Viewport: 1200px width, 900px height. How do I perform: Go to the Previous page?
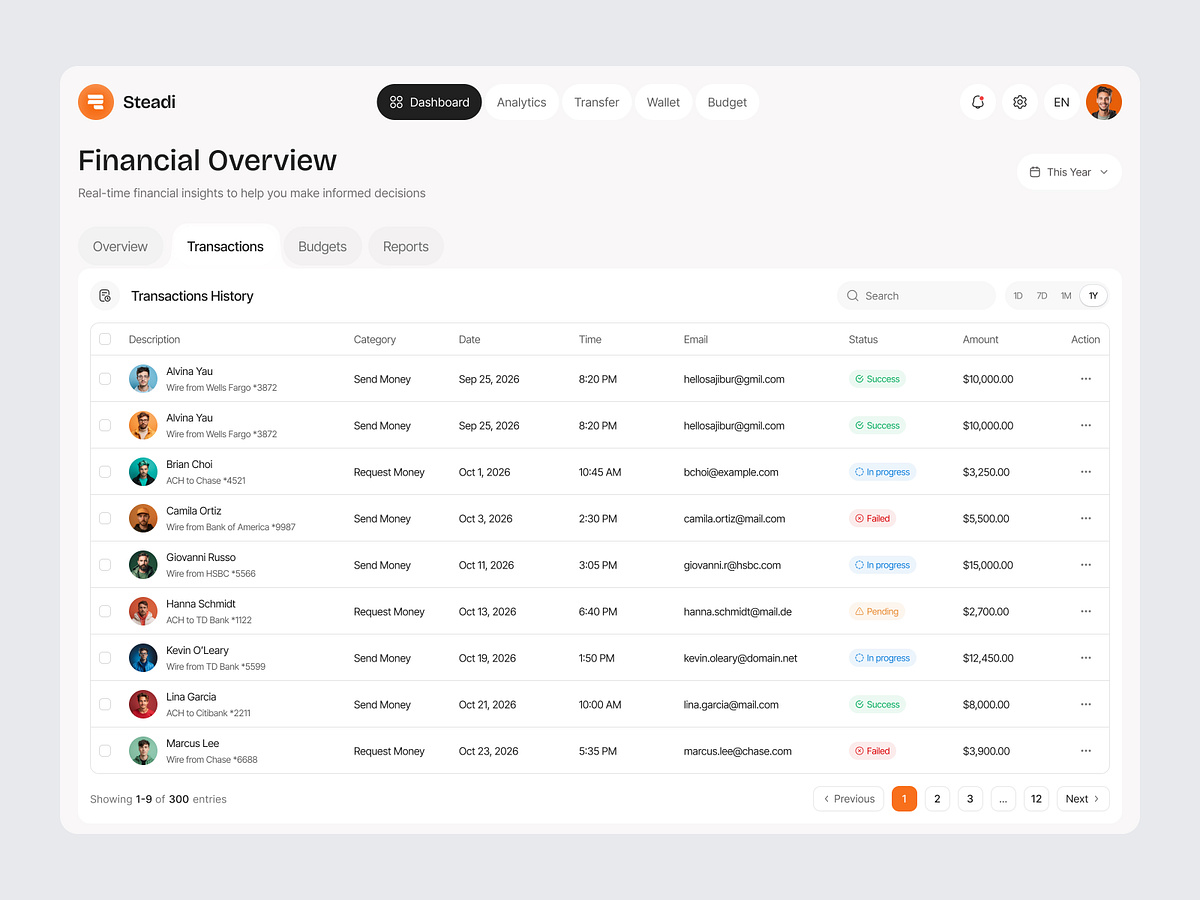tap(849, 799)
